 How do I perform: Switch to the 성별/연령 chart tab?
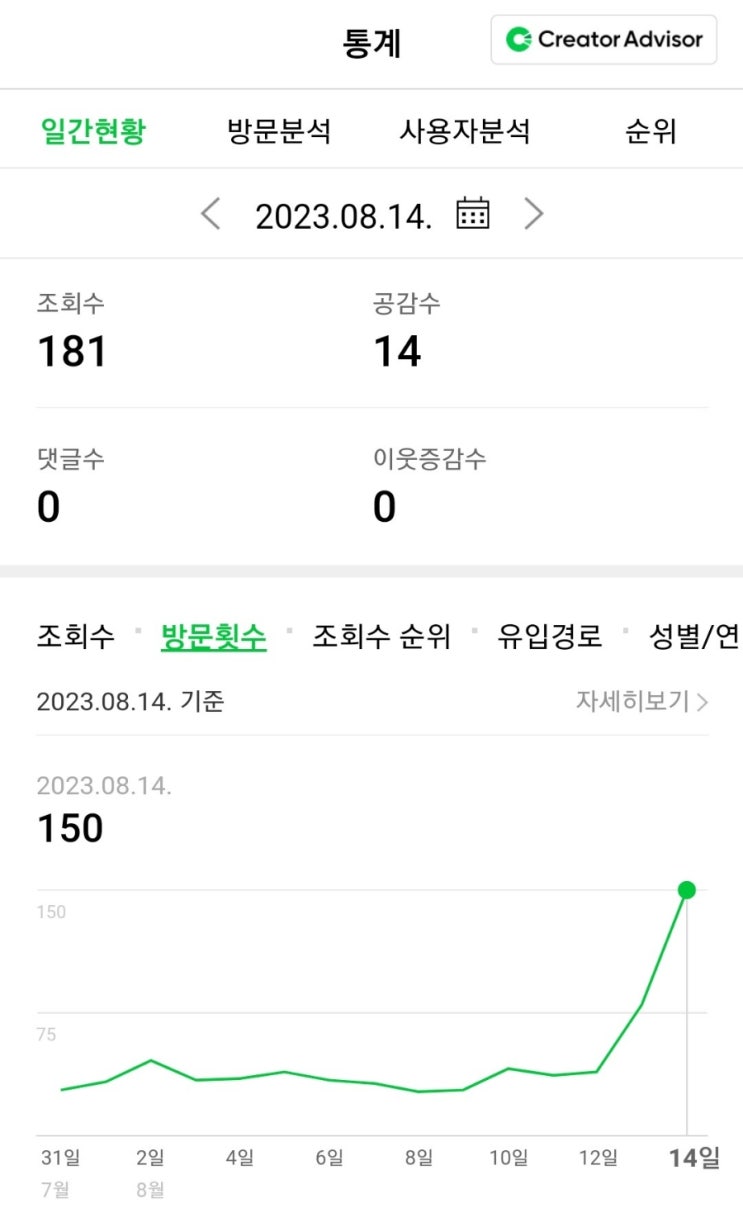click(x=694, y=637)
